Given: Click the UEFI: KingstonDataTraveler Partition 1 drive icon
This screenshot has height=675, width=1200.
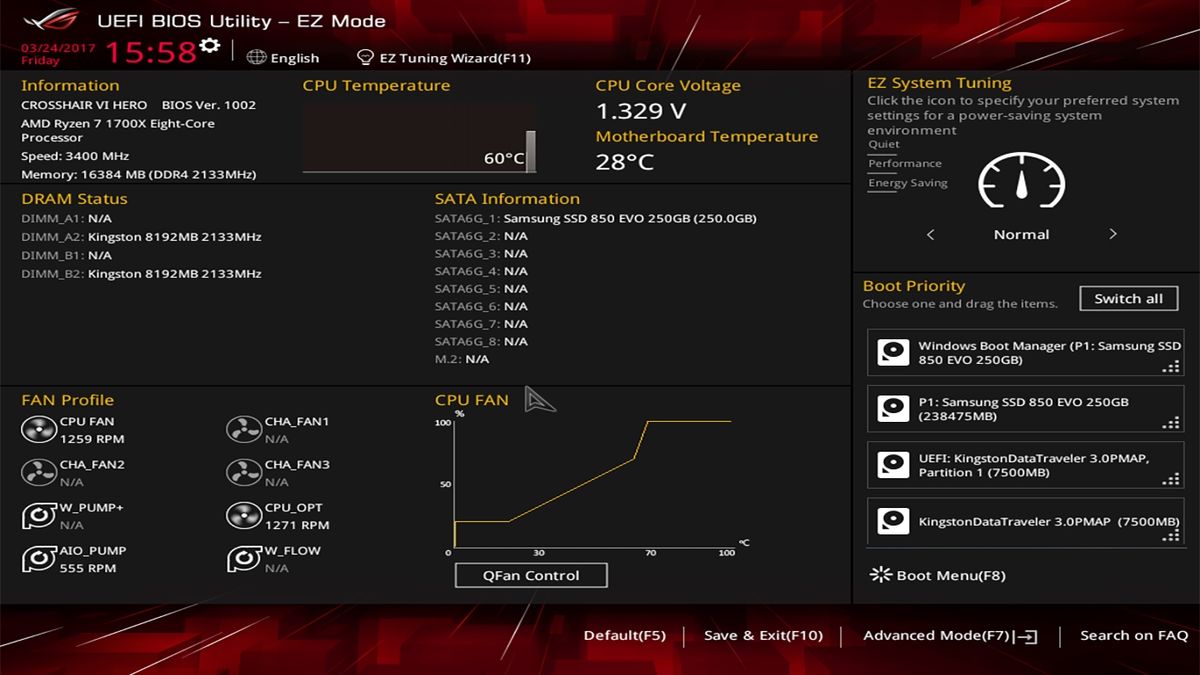Looking at the screenshot, I should tap(892, 464).
